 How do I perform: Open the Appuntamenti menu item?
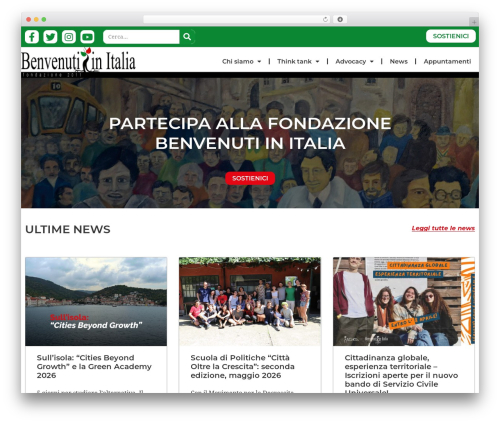[x=447, y=61]
